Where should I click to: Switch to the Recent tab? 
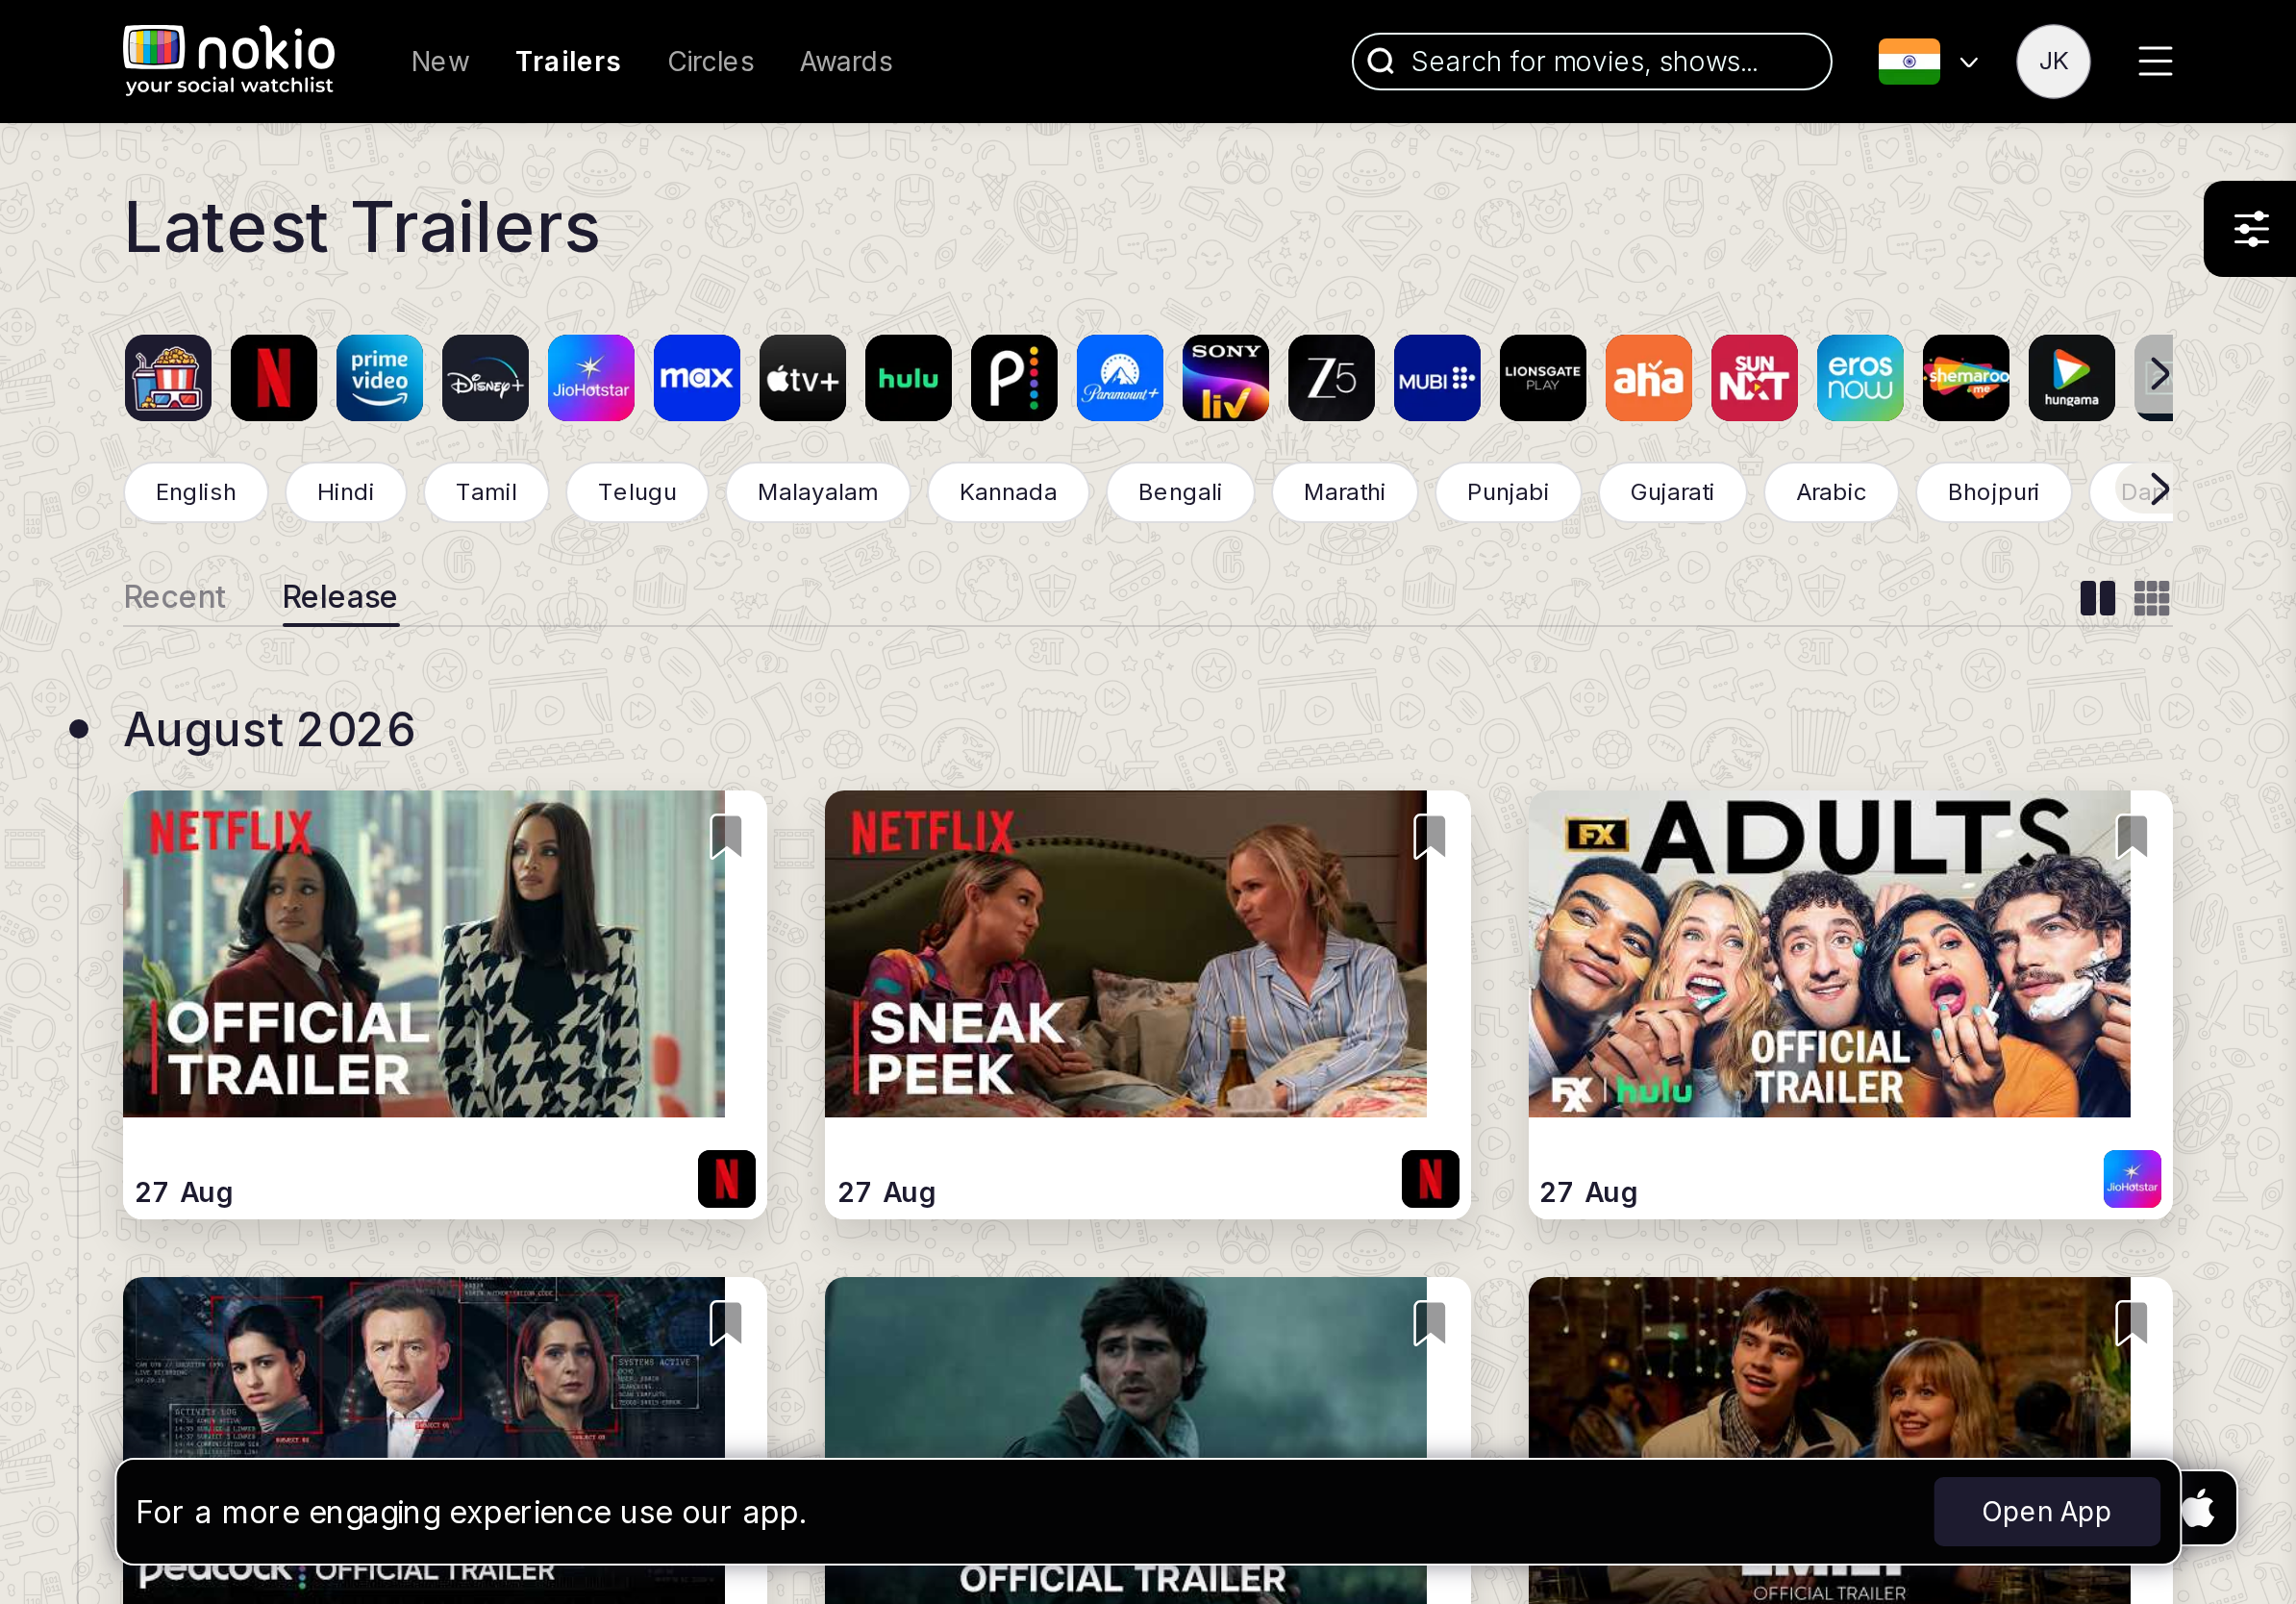(175, 597)
